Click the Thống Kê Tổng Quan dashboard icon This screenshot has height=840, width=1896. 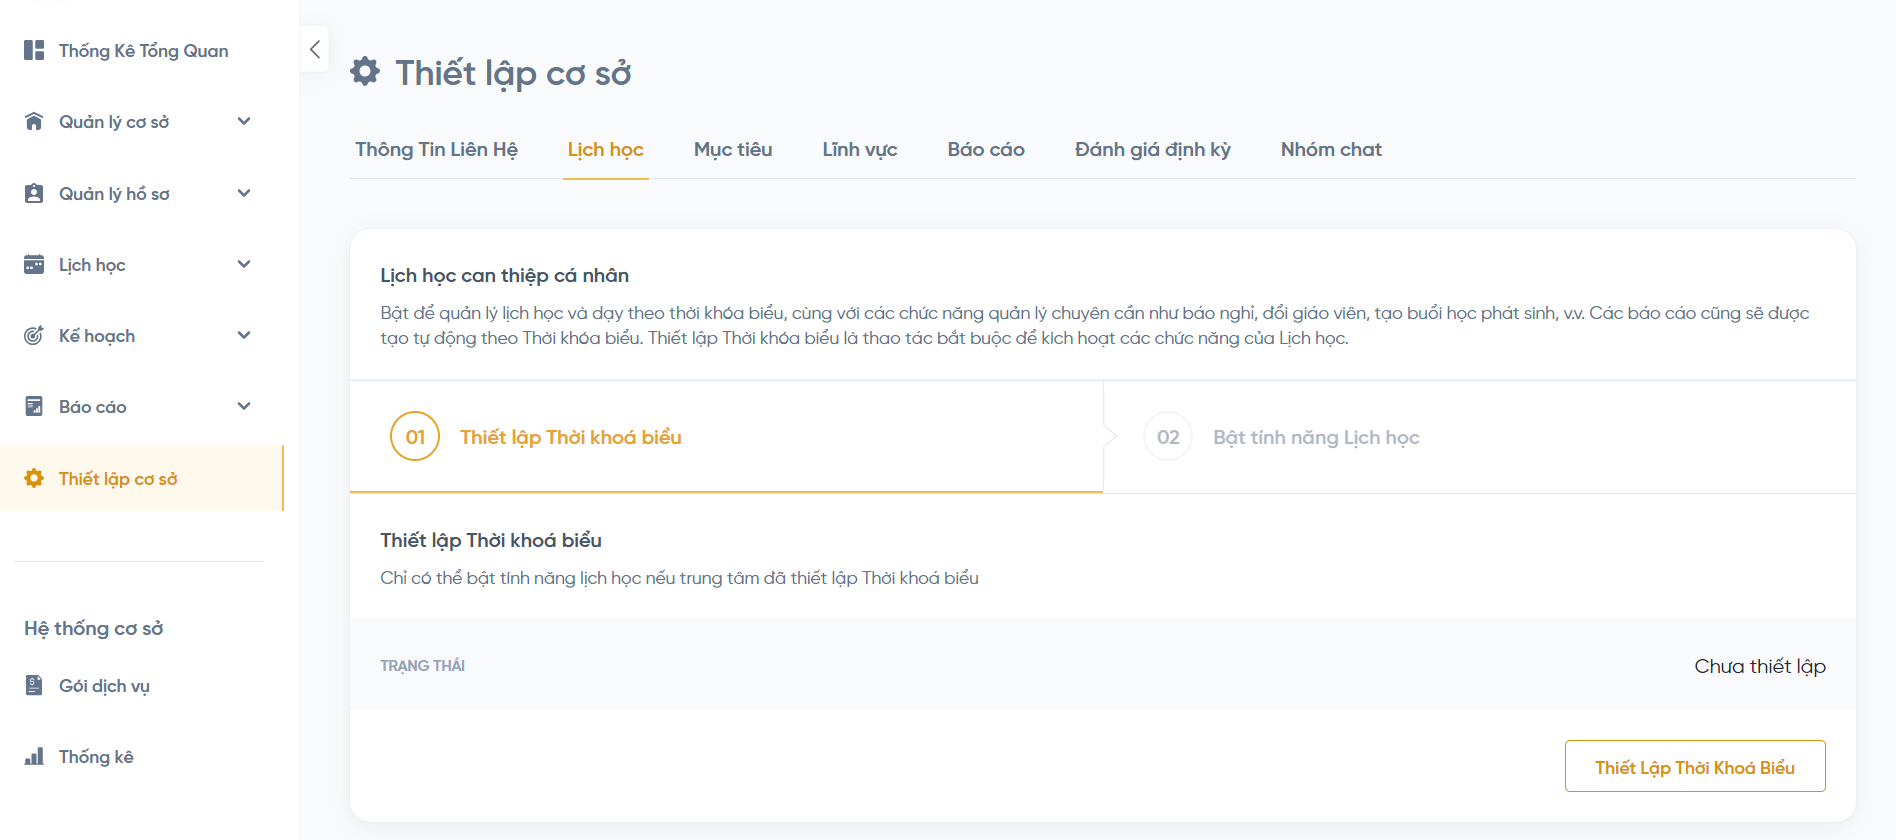[34, 50]
